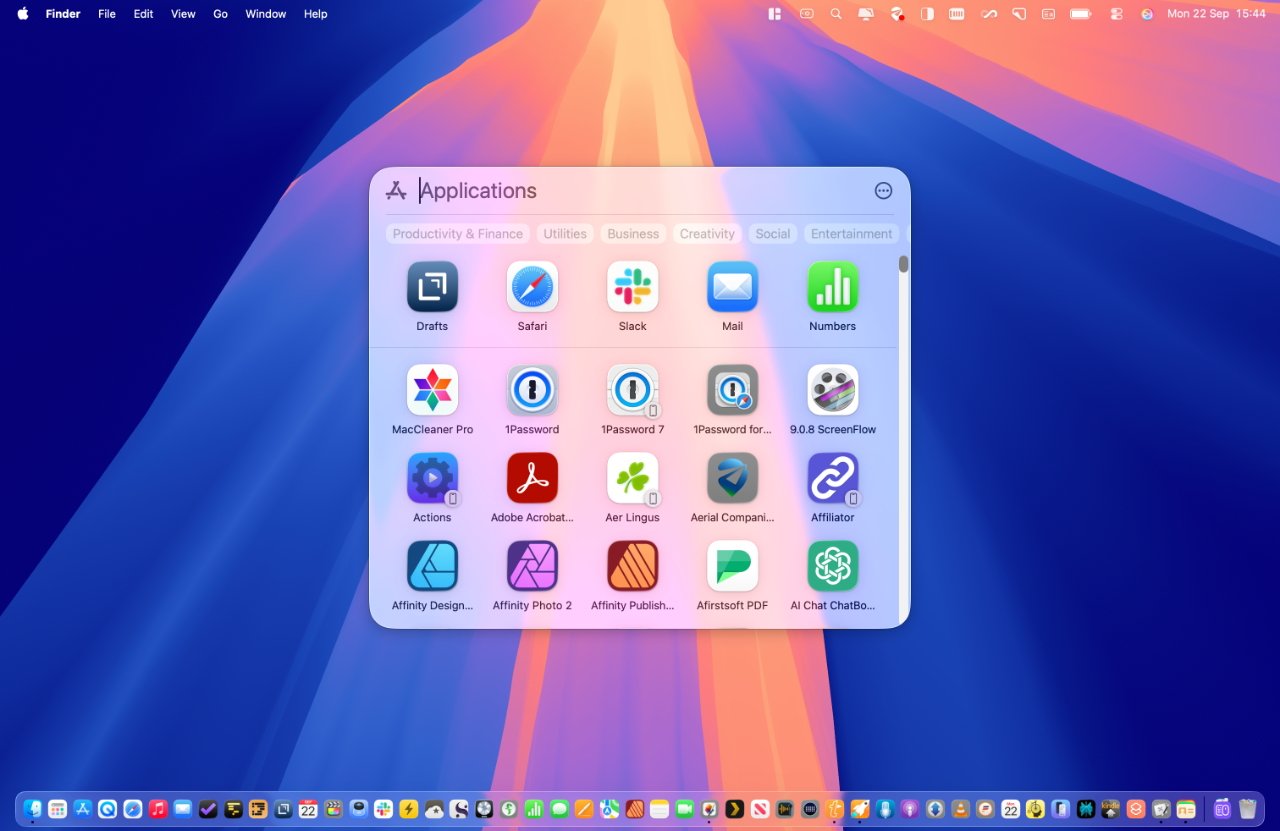Open the ellipsis options menu

[883, 190]
